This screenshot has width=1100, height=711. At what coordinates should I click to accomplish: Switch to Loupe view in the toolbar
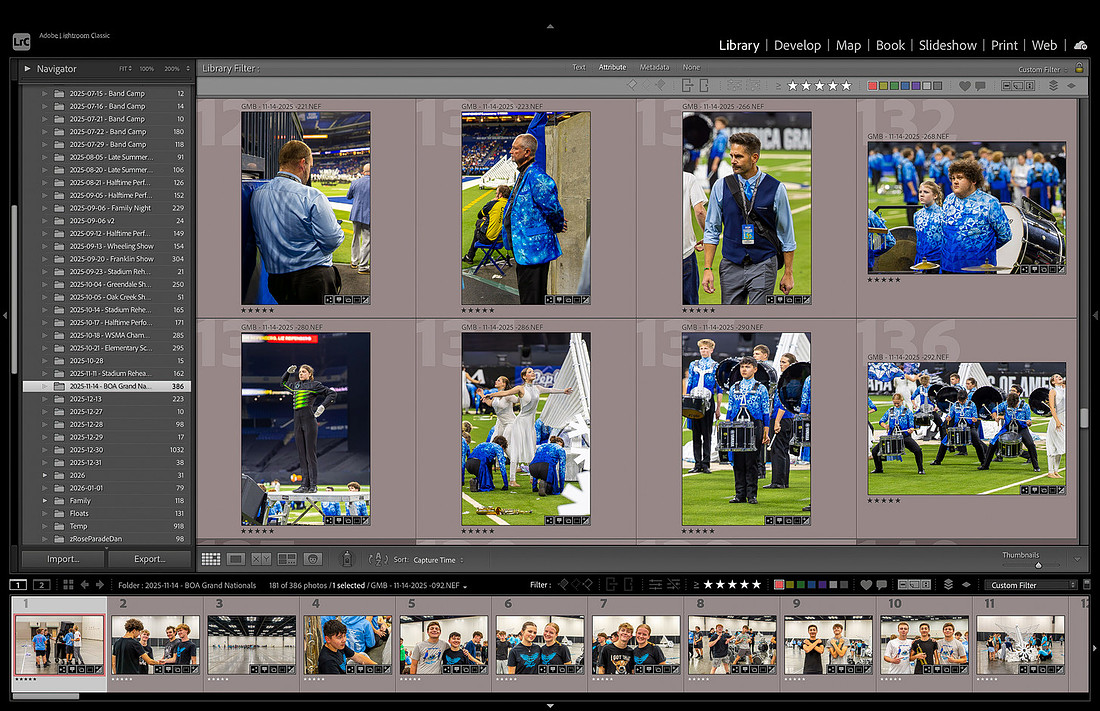coord(236,559)
